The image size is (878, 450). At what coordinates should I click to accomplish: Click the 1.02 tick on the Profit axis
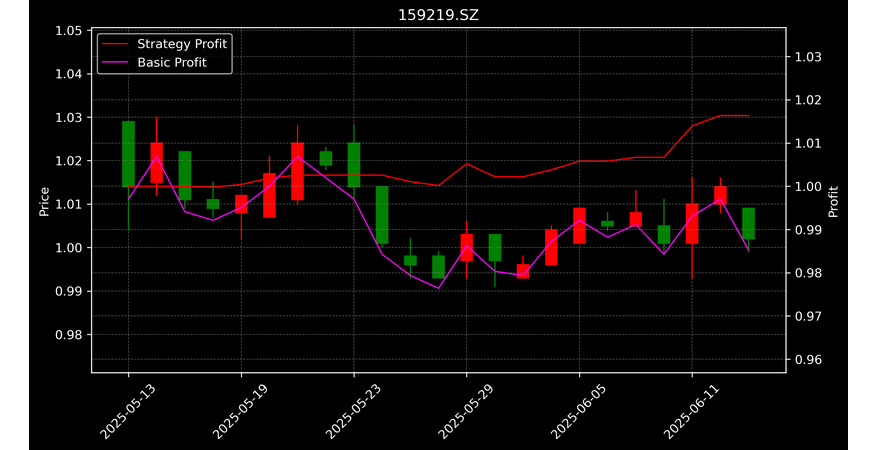click(808, 100)
